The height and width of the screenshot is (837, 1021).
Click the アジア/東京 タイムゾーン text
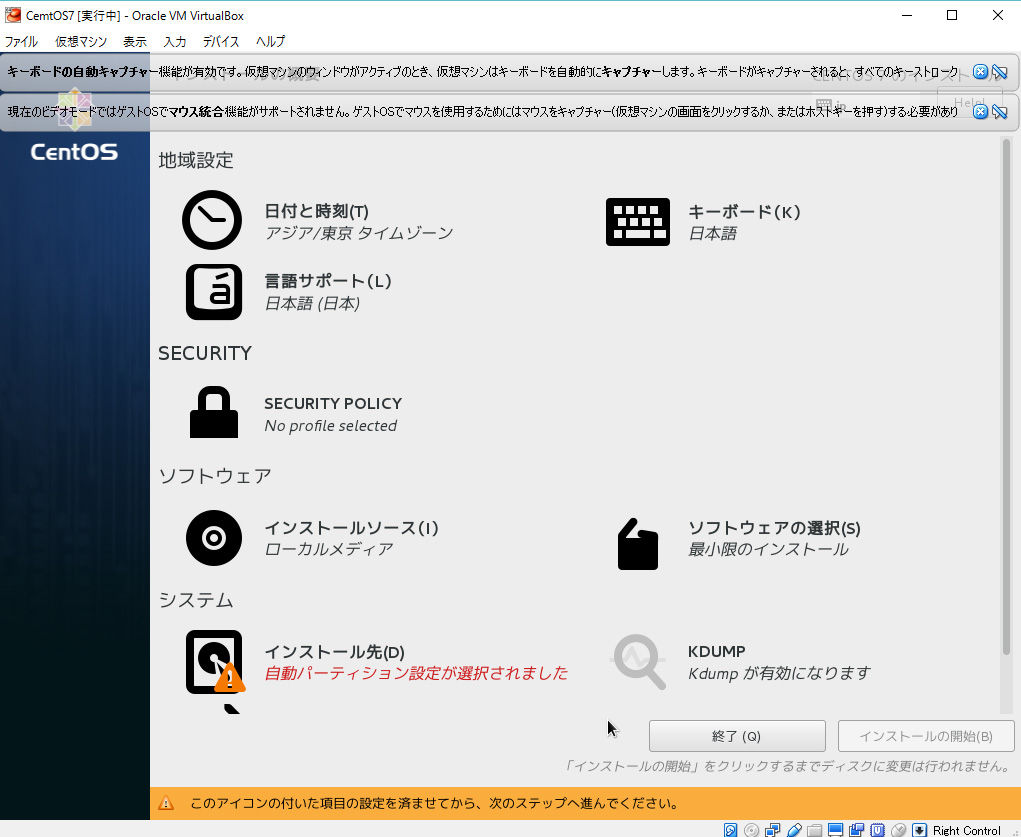click(359, 233)
